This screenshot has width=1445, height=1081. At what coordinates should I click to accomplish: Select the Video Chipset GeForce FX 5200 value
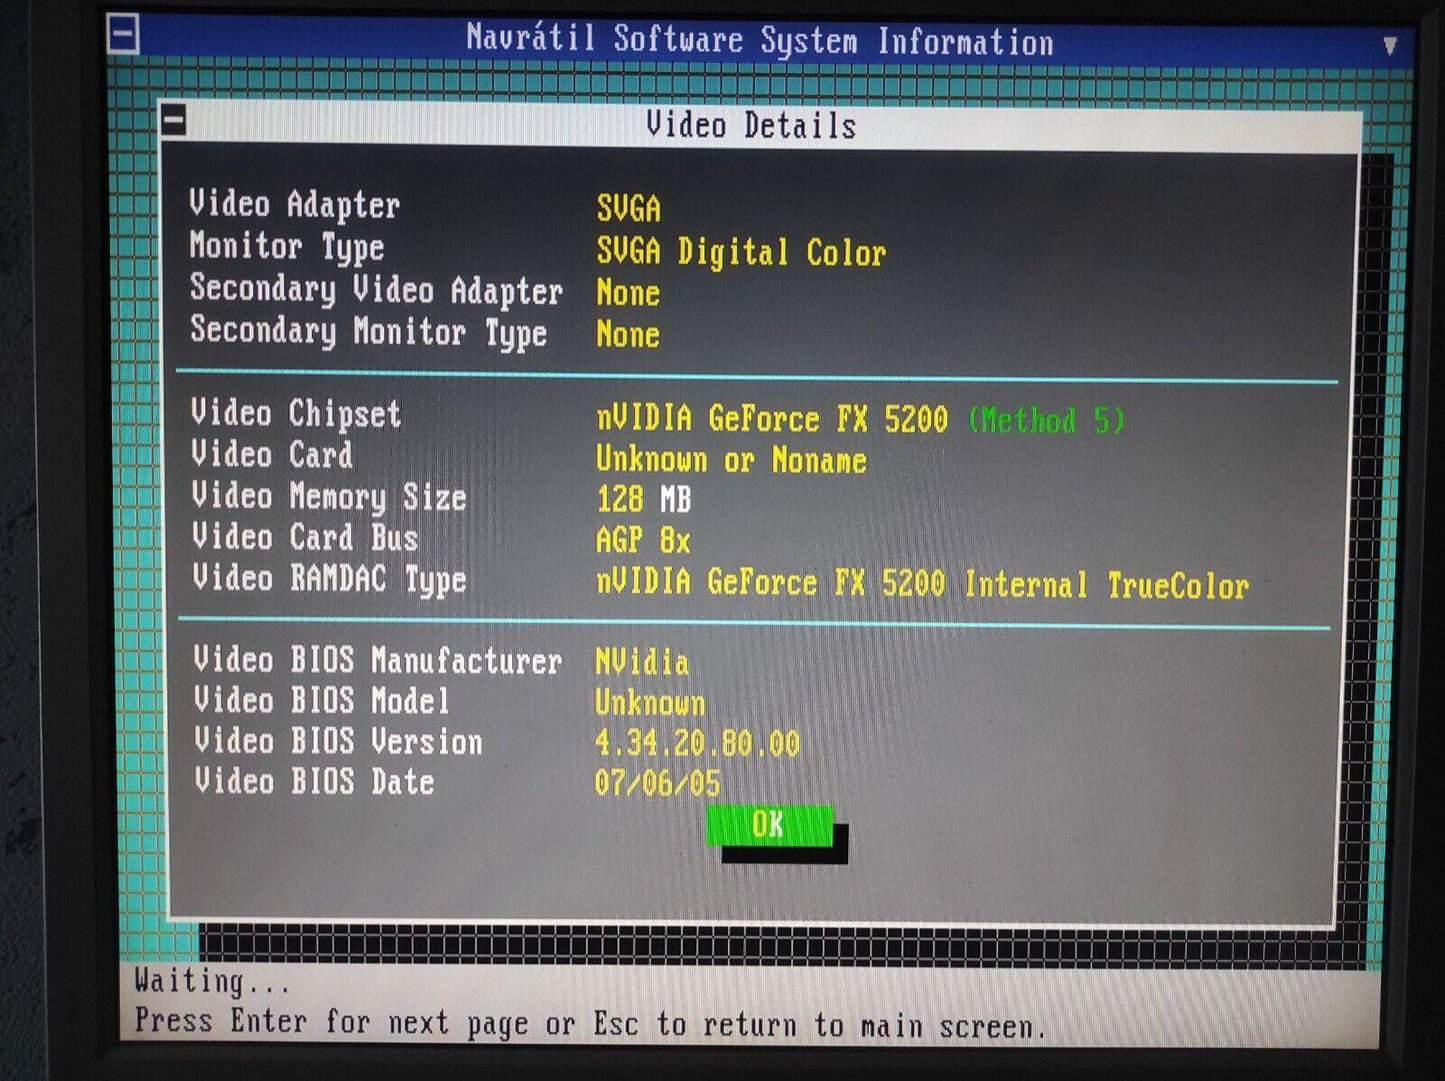point(771,418)
